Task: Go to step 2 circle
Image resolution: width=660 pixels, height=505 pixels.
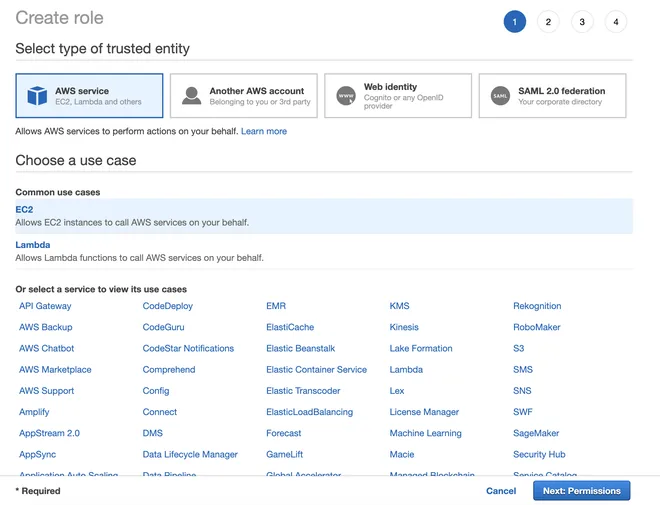Action: pos(548,22)
